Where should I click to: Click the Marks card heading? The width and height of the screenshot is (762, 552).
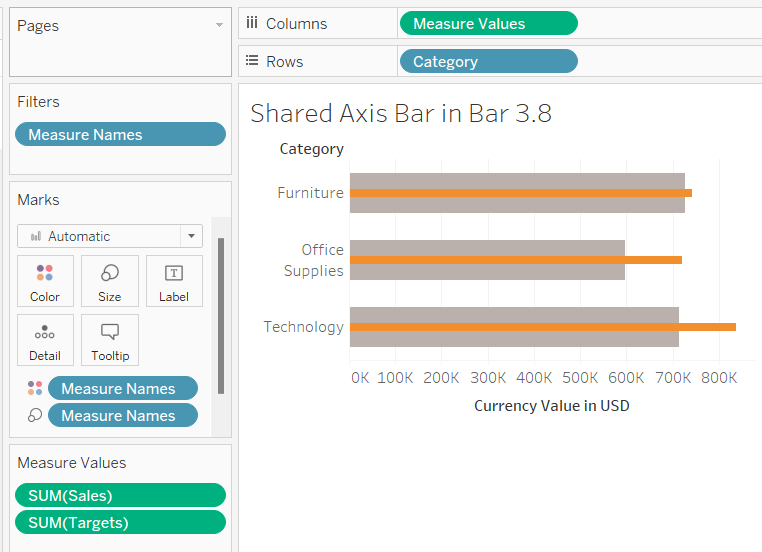(x=38, y=200)
